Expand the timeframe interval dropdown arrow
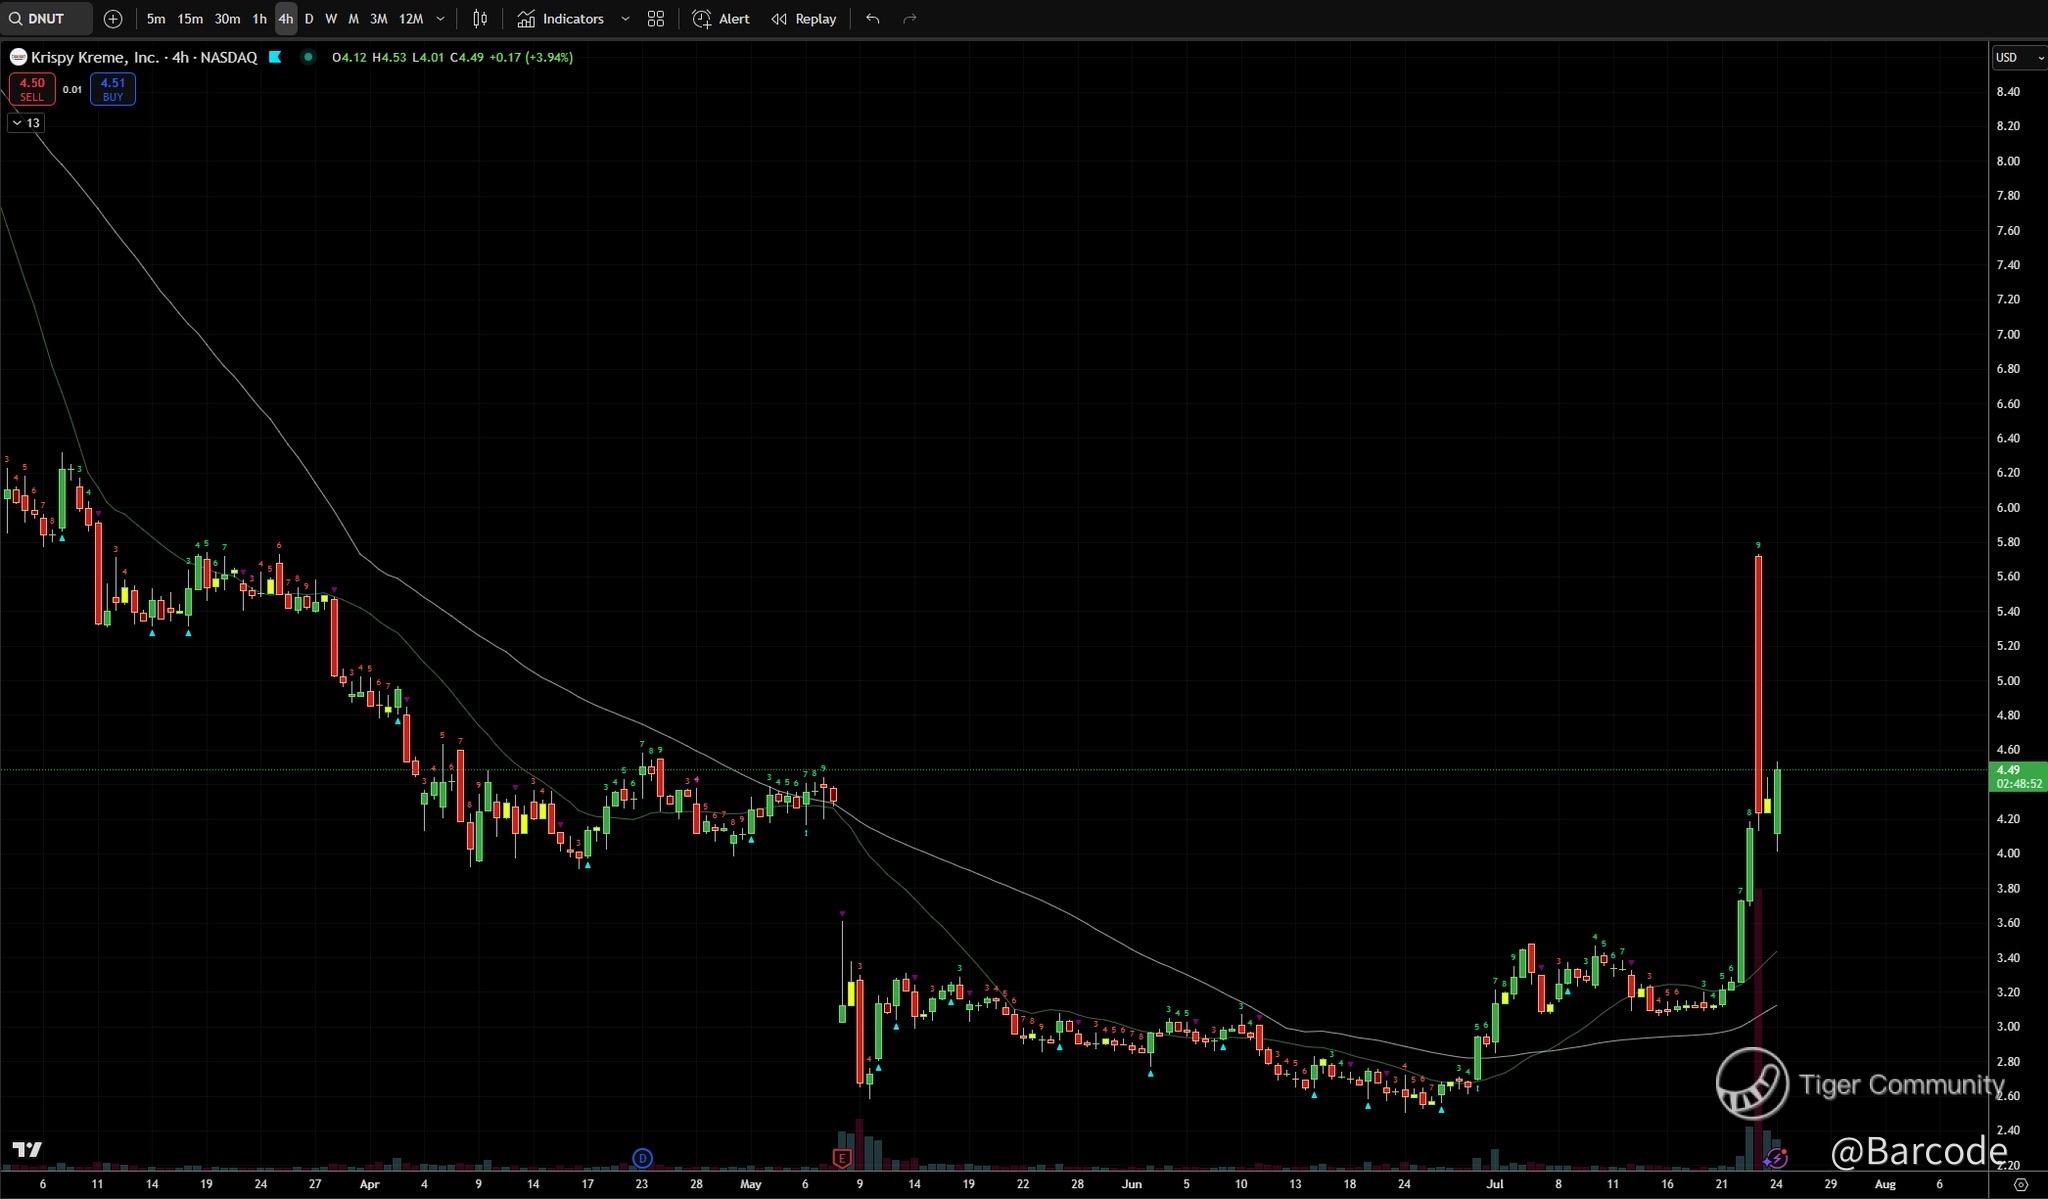The image size is (2048, 1199). (440, 19)
